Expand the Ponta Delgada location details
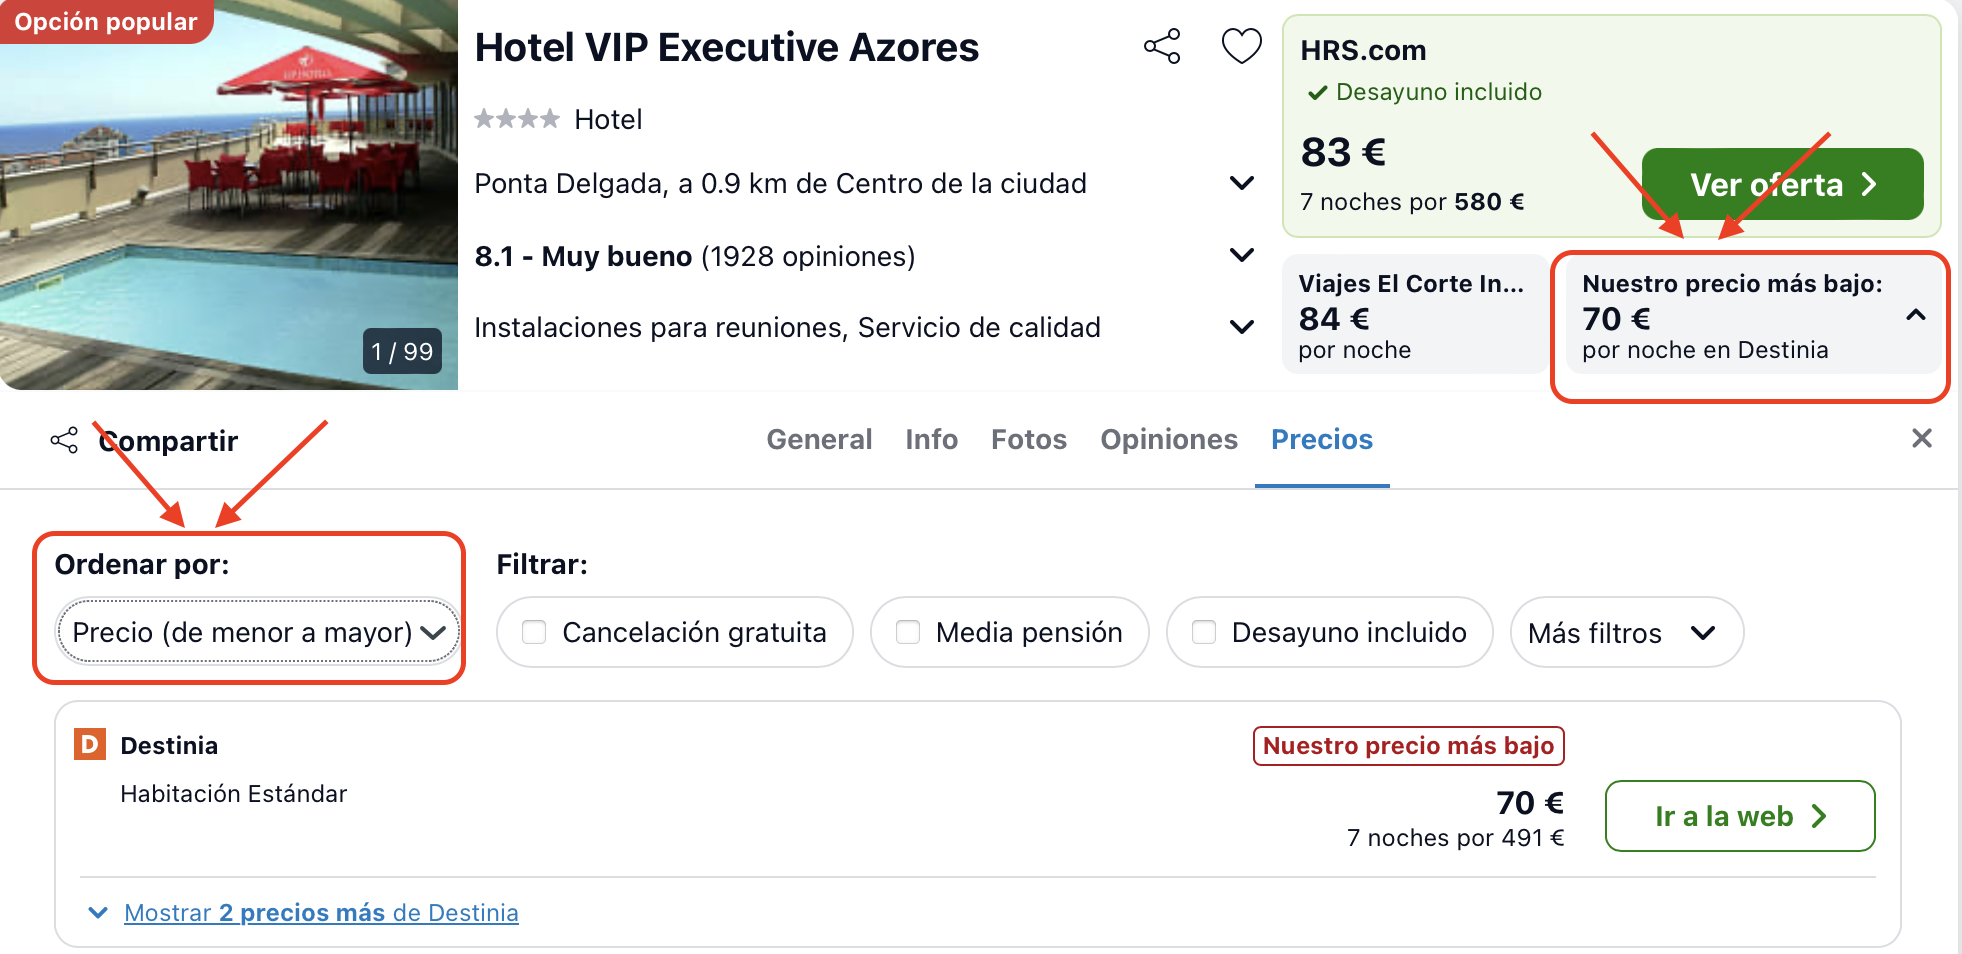Viewport: 1962px width, 954px height. click(x=1241, y=183)
